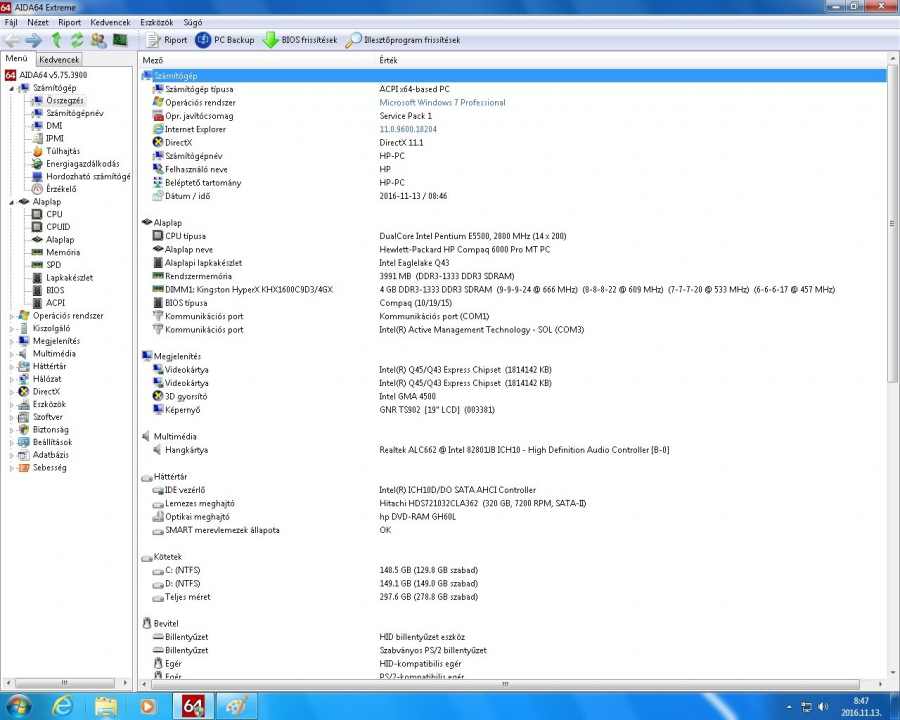Screen dimensions: 900x720
Task: Select the highlighted Számítógép header row
Action: 513,76
